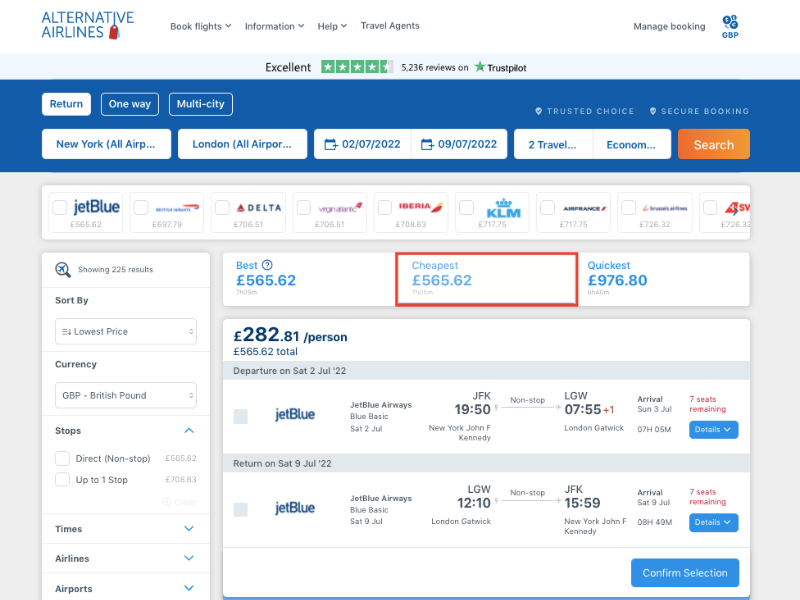
Task: Open the Information dropdown menu
Action: click(274, 26)
